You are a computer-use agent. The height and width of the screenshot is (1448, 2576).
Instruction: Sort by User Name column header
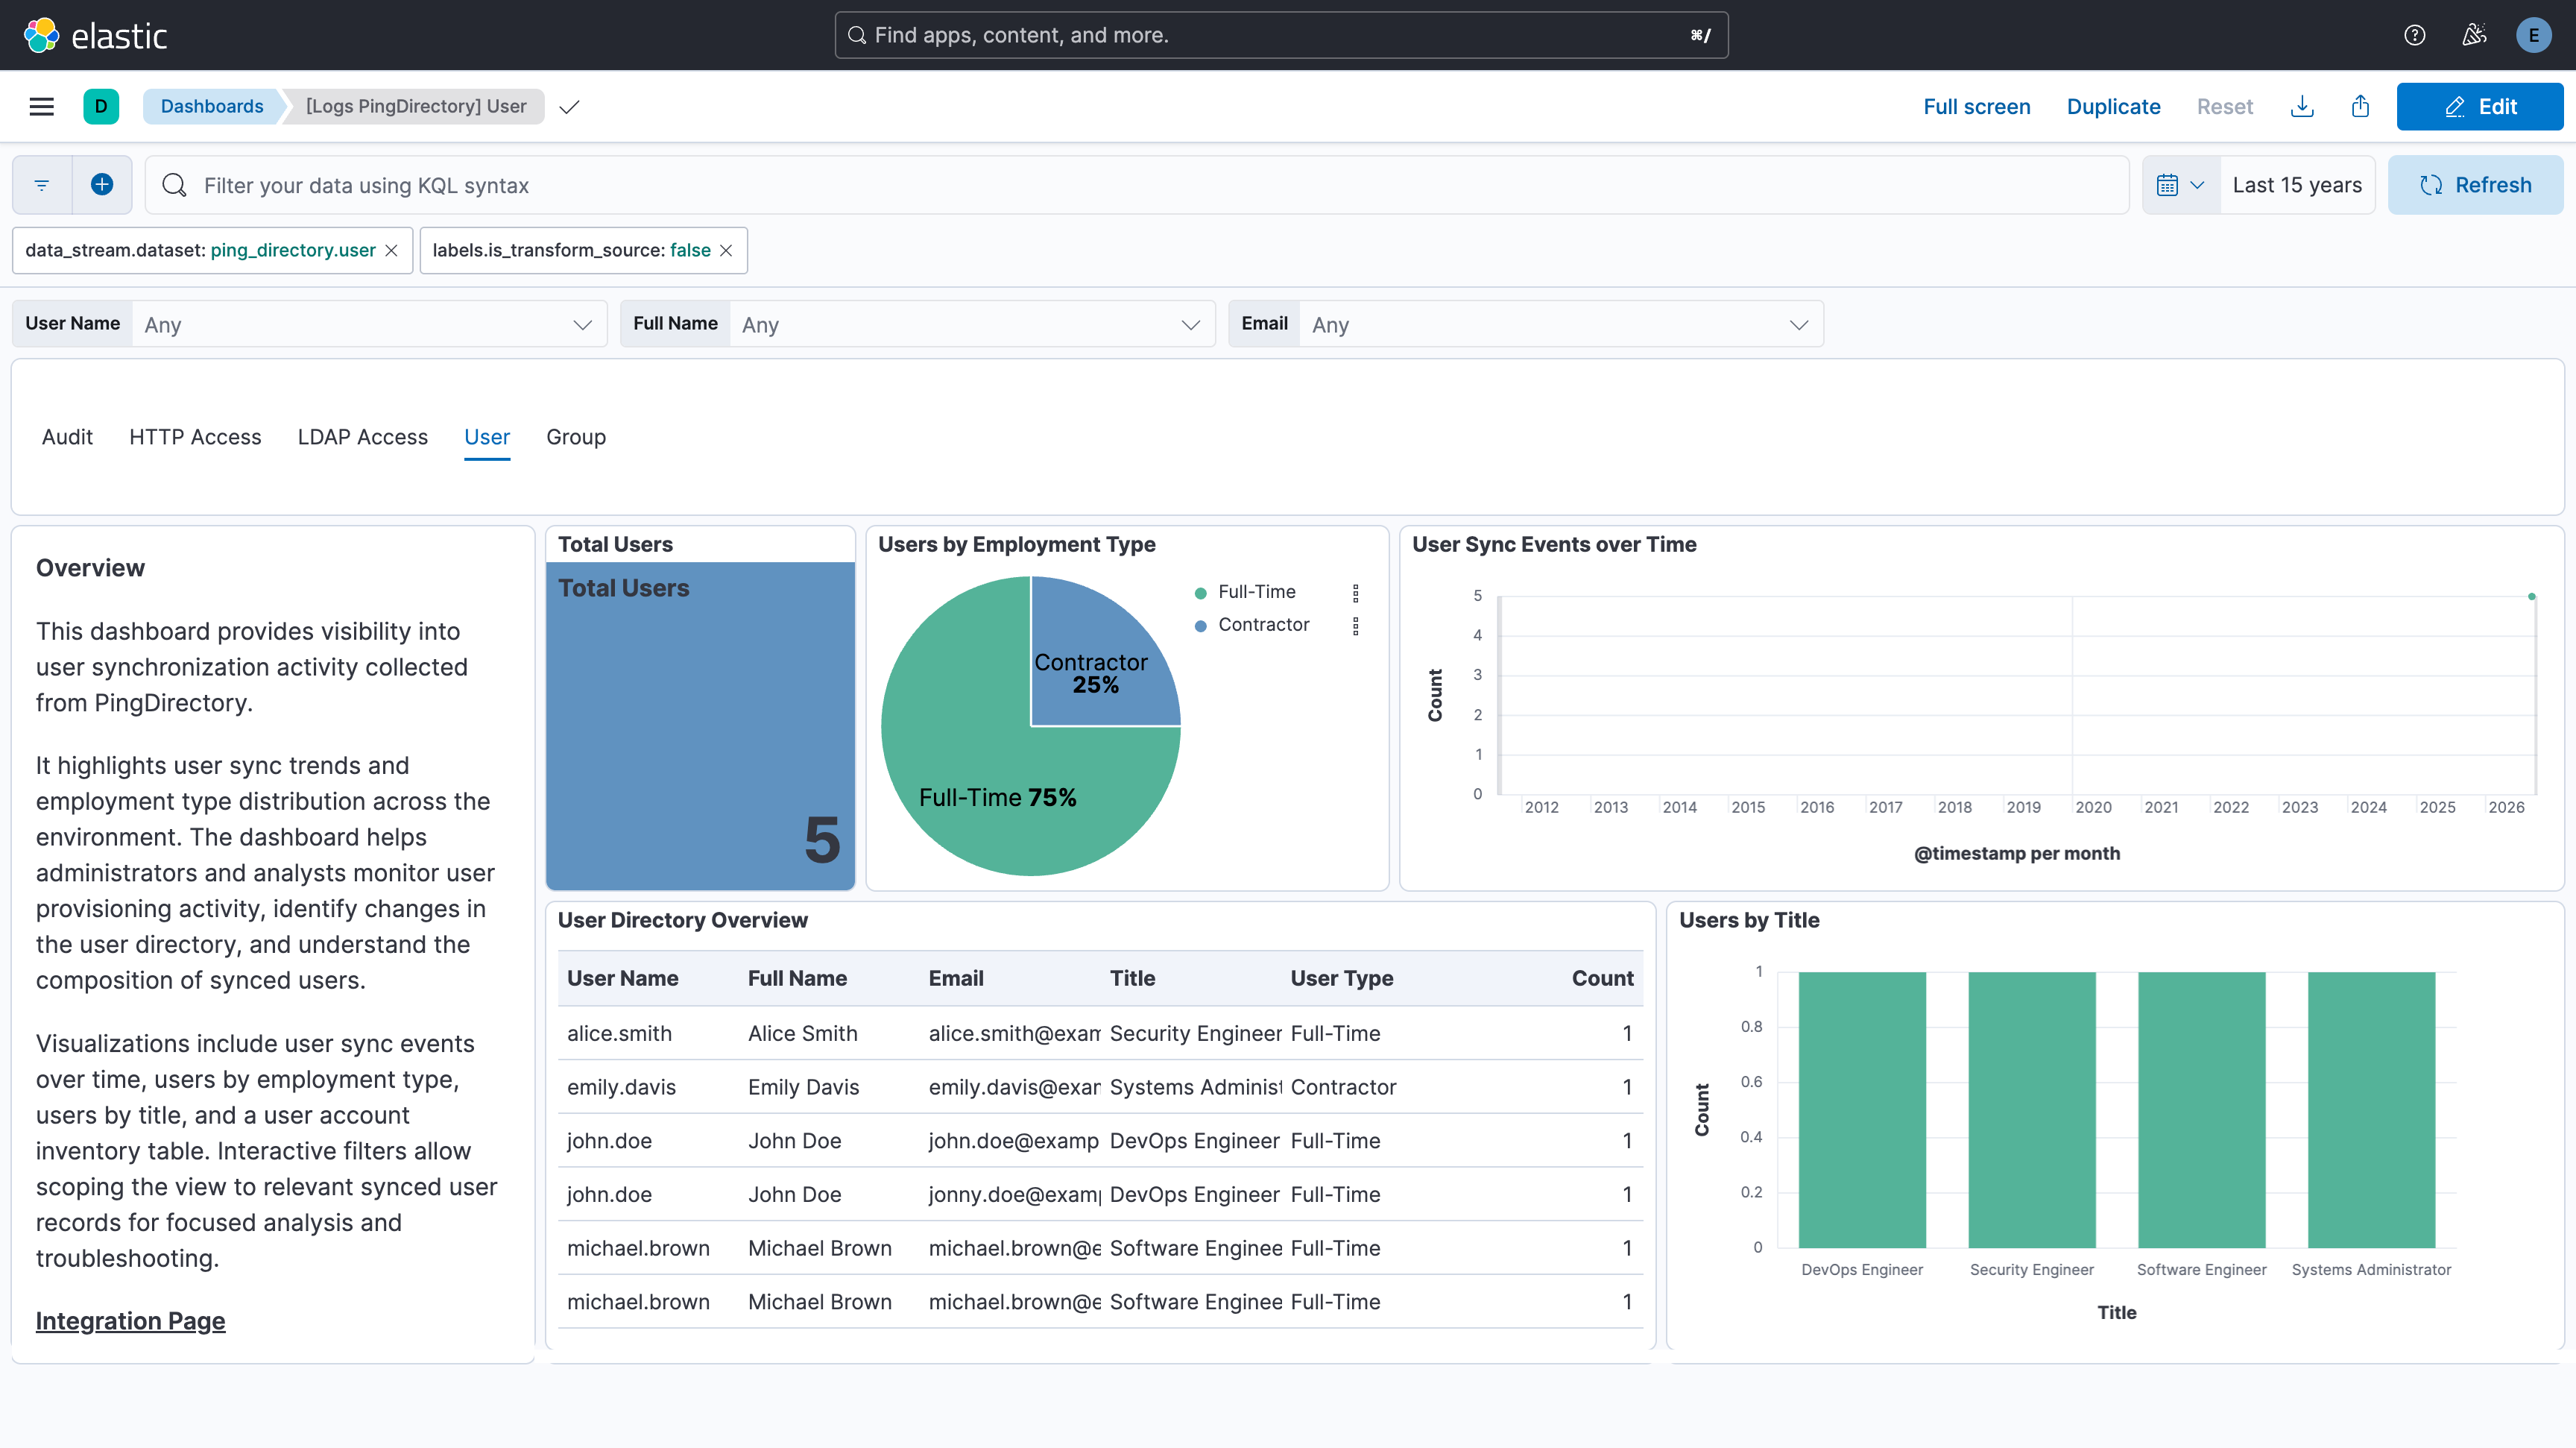(x=622, y=978)
